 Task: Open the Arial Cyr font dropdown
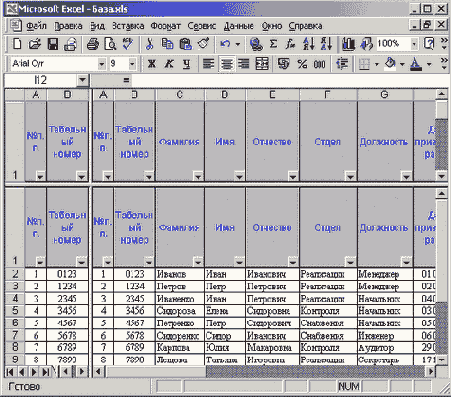pos(101,63)
